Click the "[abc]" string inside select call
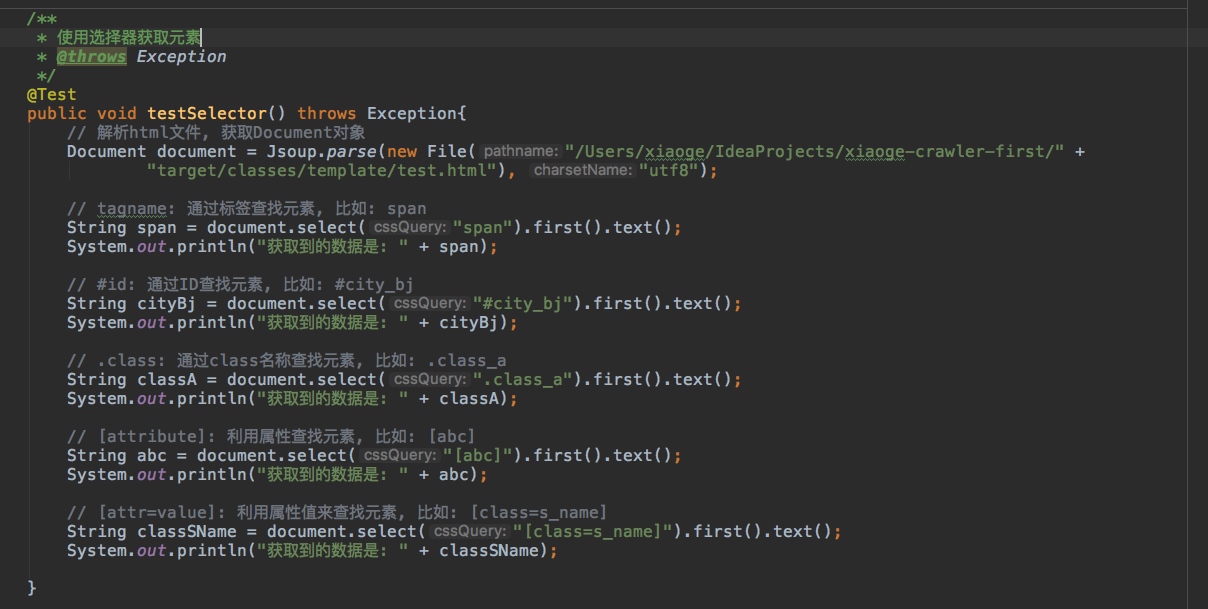 pos(478,455)
